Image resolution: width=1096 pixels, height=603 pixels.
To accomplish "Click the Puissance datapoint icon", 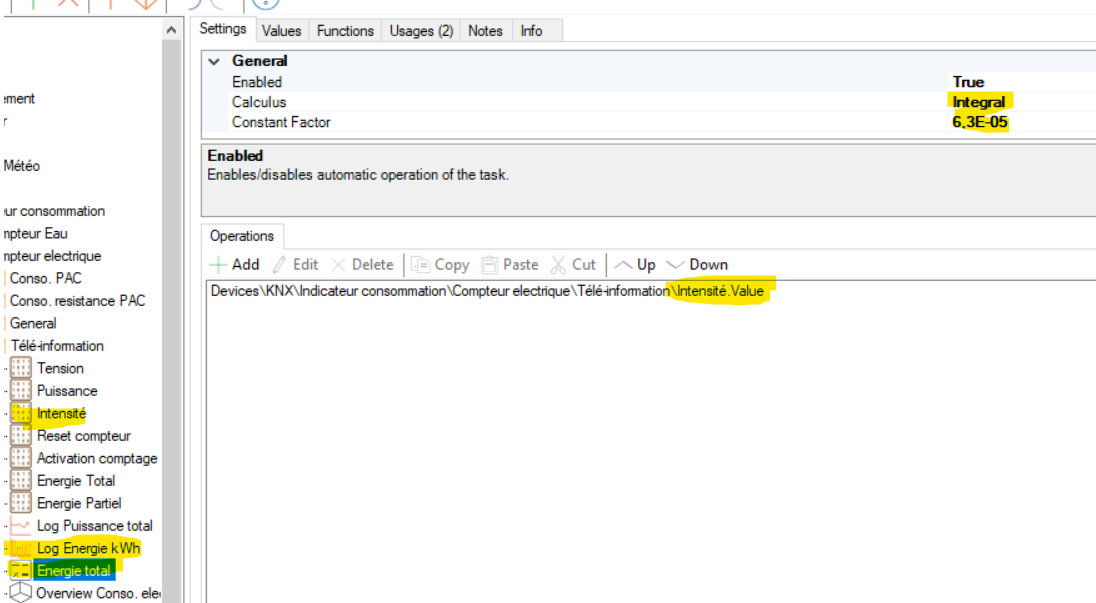I will (x=21, y=391).
